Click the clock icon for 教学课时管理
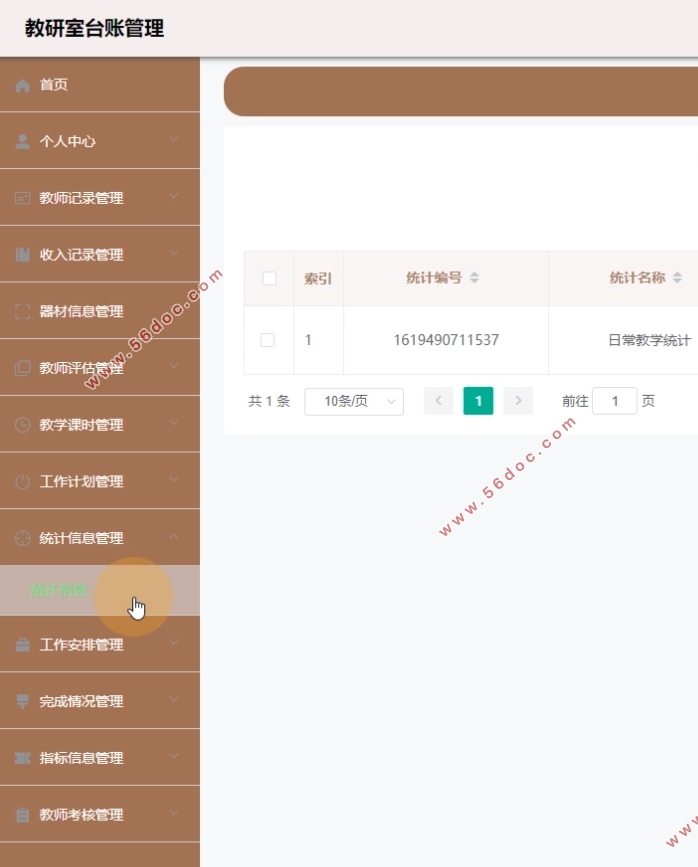698x867 pixels. (23, 425)
